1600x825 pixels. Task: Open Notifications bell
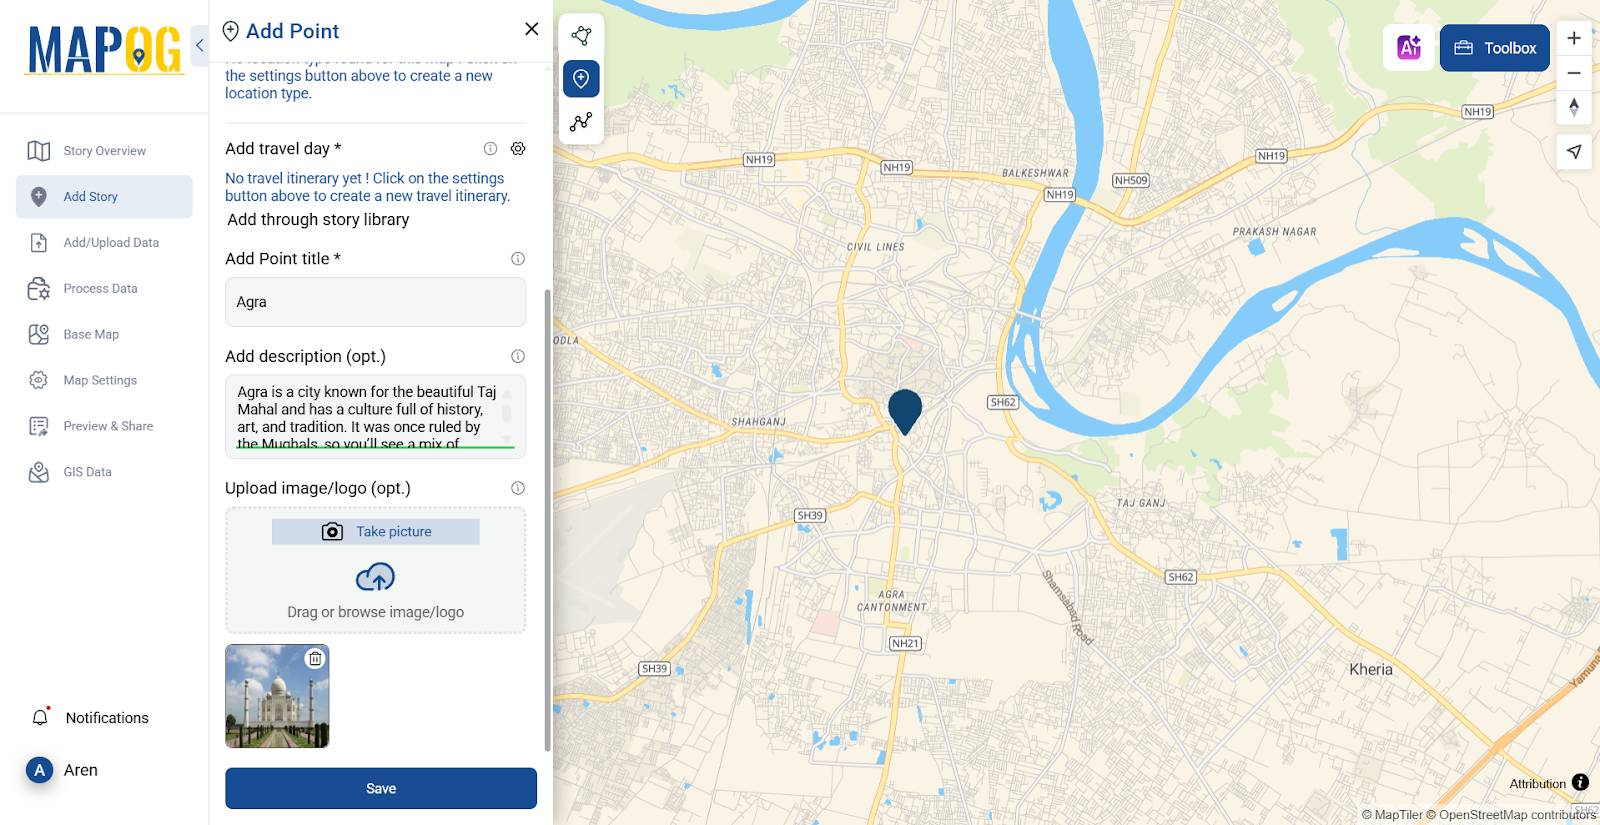(x=40, y=718)
